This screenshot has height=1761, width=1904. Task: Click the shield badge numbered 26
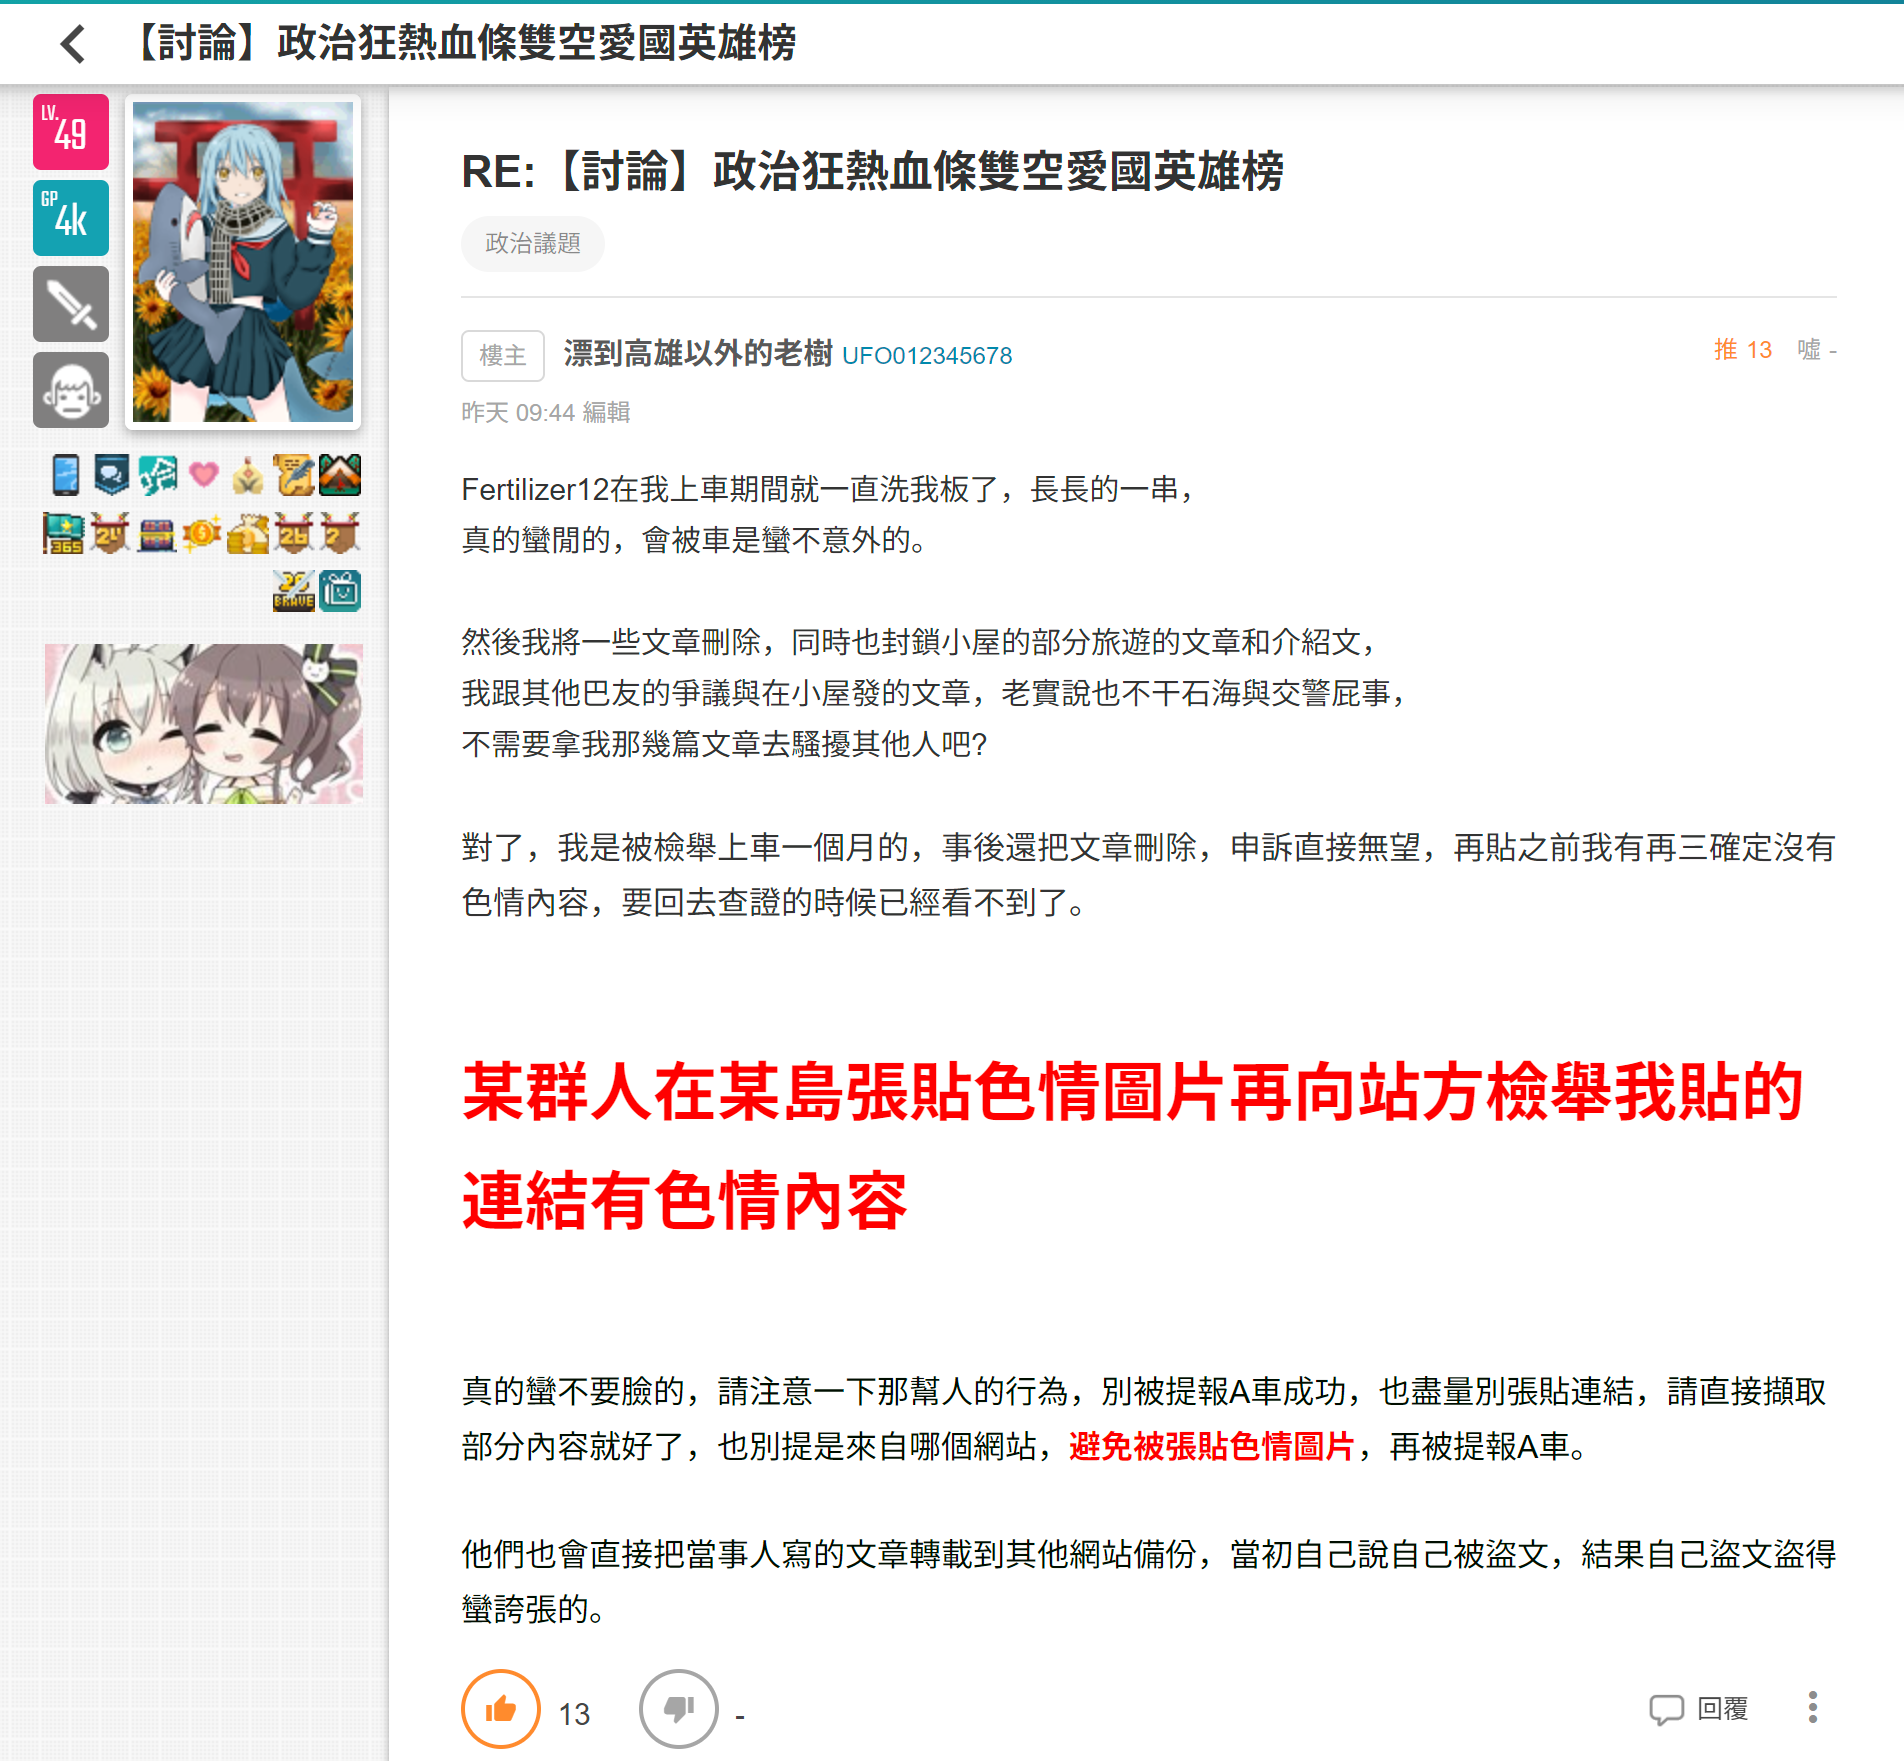(x=294, y=534)
